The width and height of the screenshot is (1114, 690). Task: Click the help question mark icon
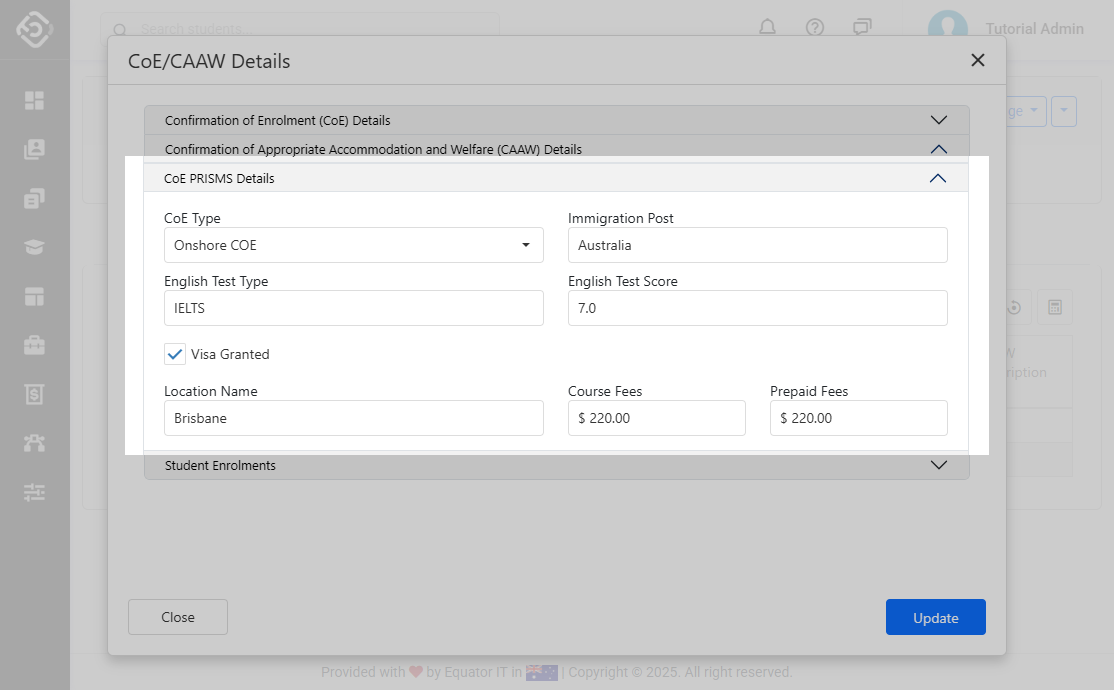point(815,28)
